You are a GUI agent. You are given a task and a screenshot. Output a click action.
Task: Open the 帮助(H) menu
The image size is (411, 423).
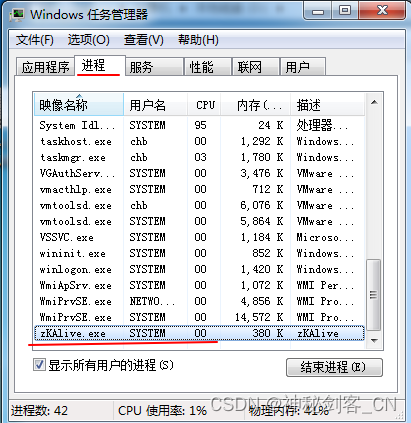[x=198, y=40]
